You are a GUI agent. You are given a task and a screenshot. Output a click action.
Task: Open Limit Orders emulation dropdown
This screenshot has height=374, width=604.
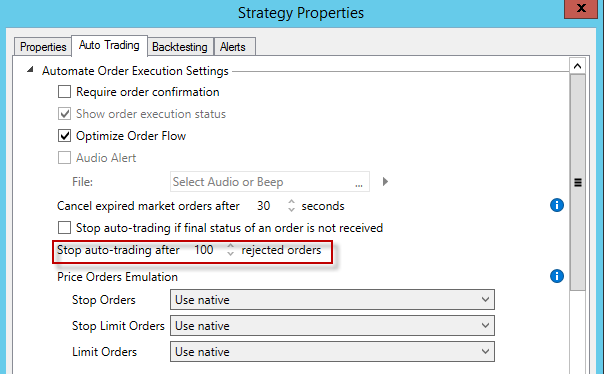point(332,352)
